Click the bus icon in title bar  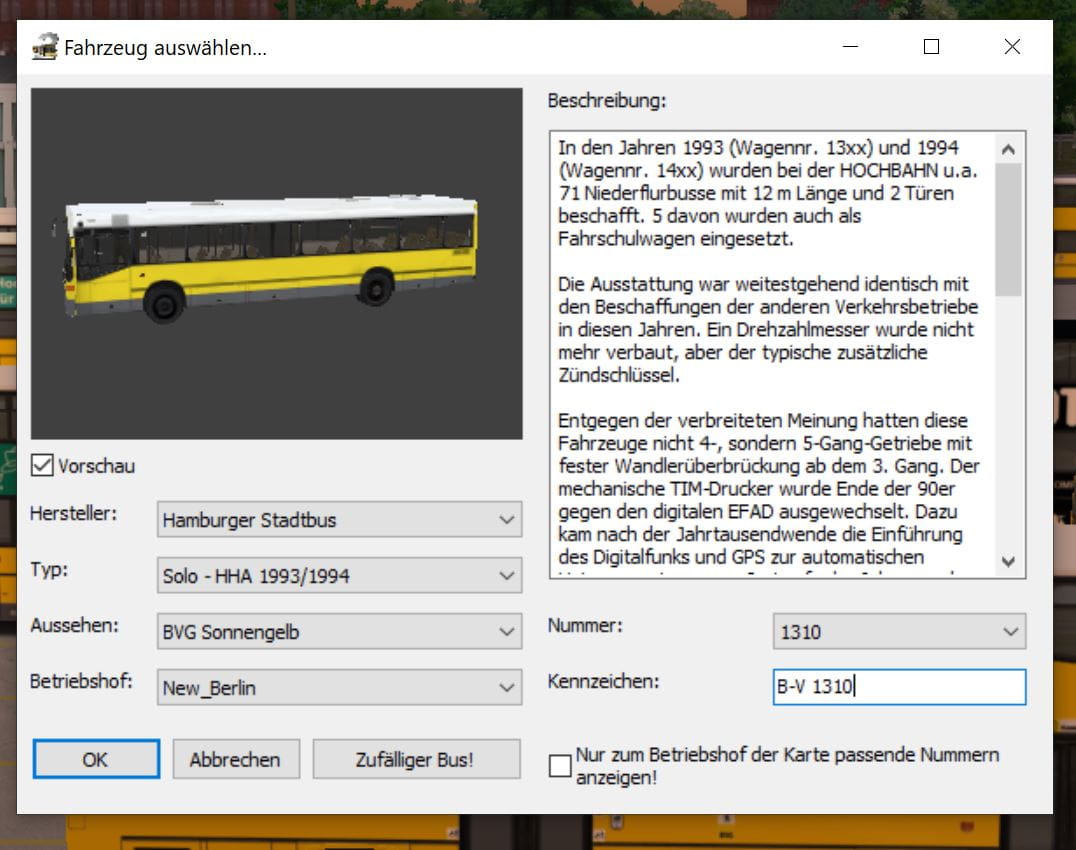pos(45,47)
